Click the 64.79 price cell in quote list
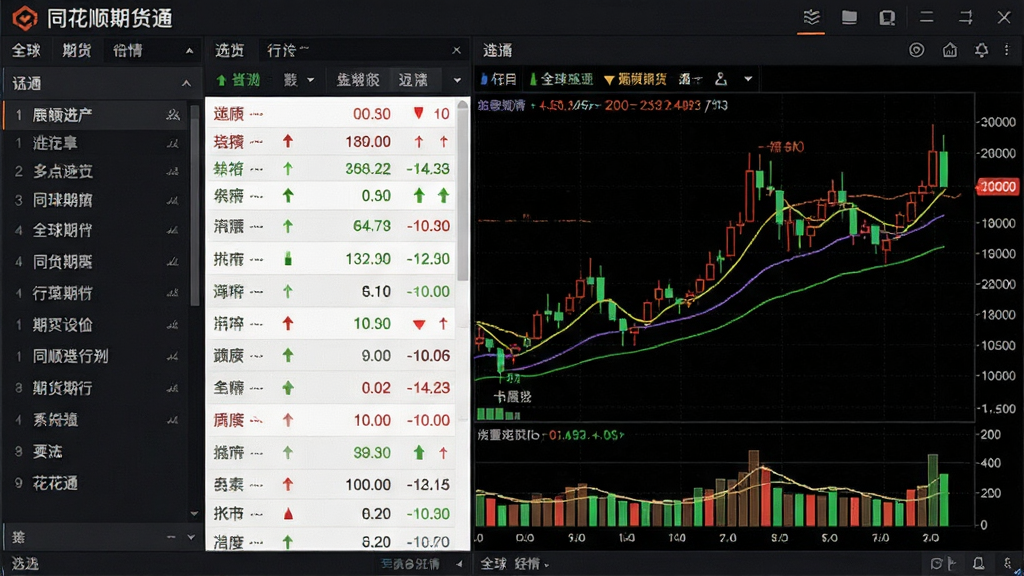This screenshot has width=1024, height=576. point(372,226)
